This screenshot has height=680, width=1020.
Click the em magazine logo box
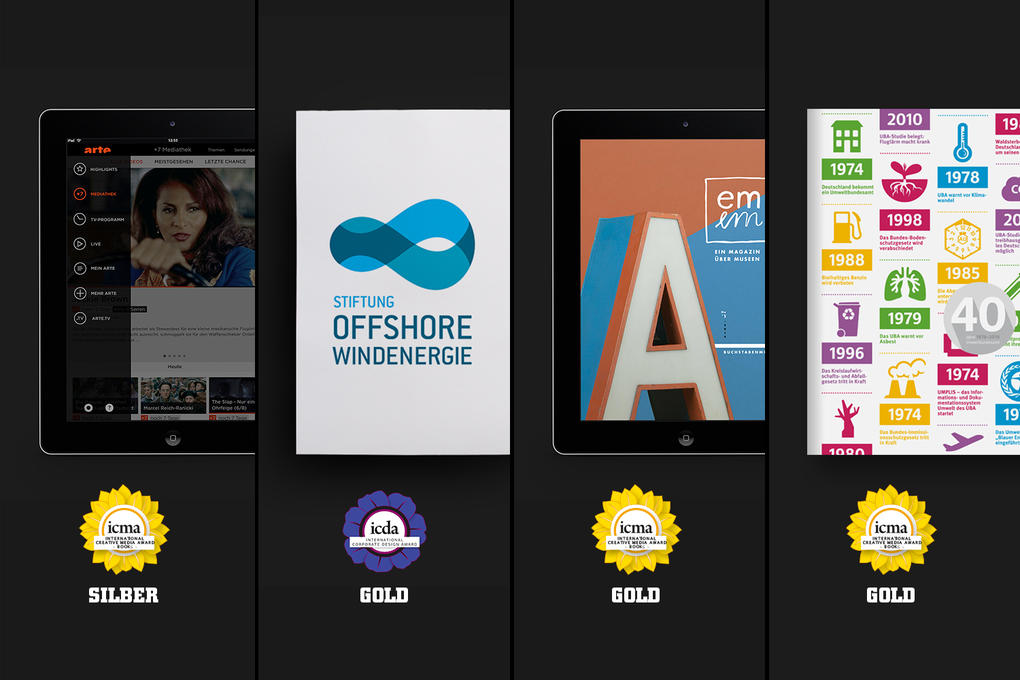[736, 210]
